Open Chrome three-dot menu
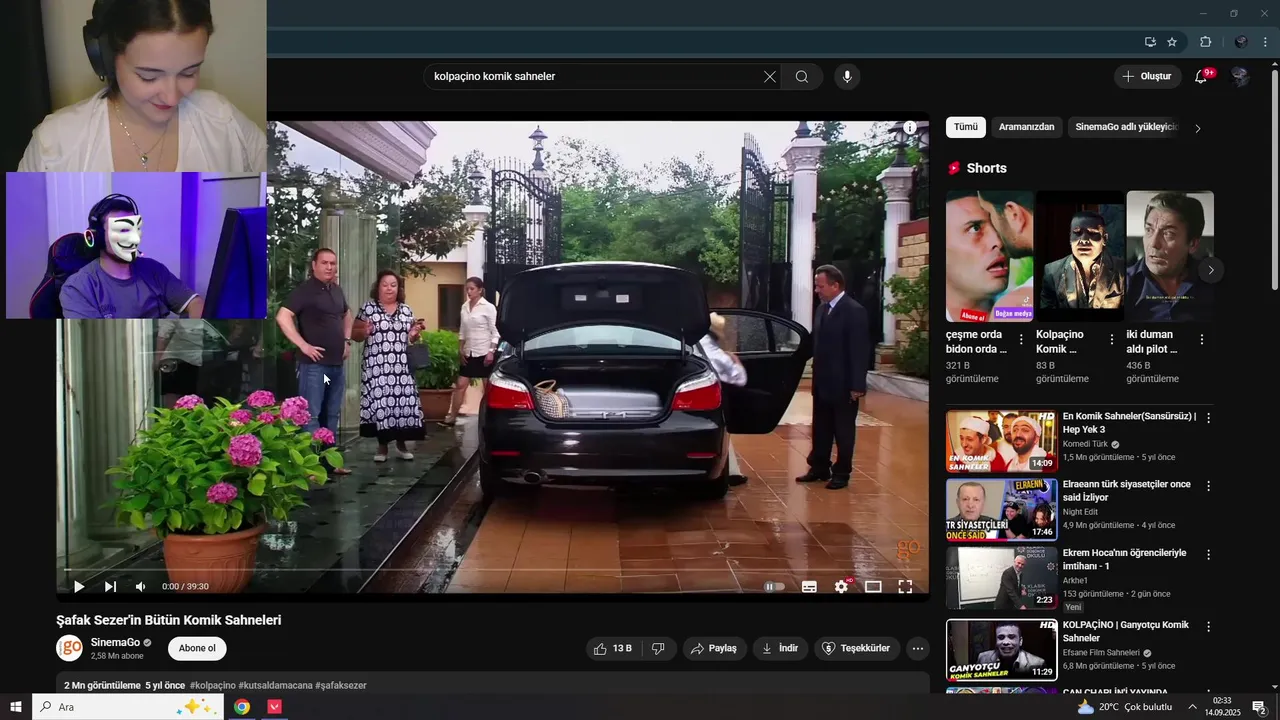 (1266, 42)
